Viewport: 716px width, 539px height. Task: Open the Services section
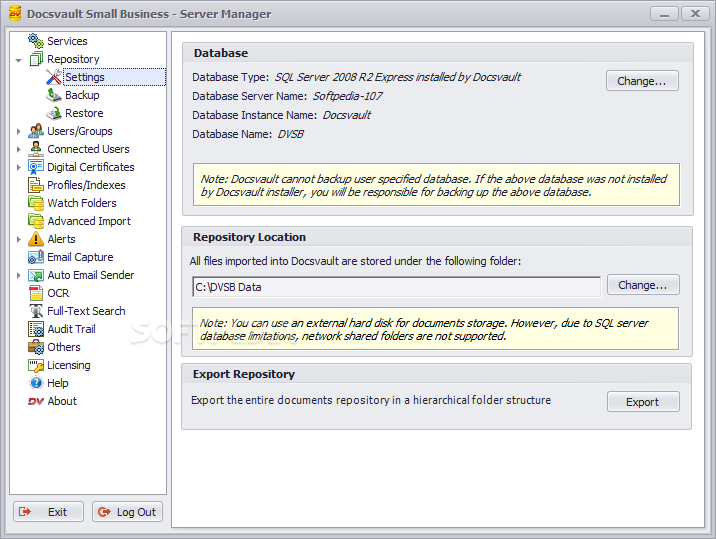tap(67, 41)
